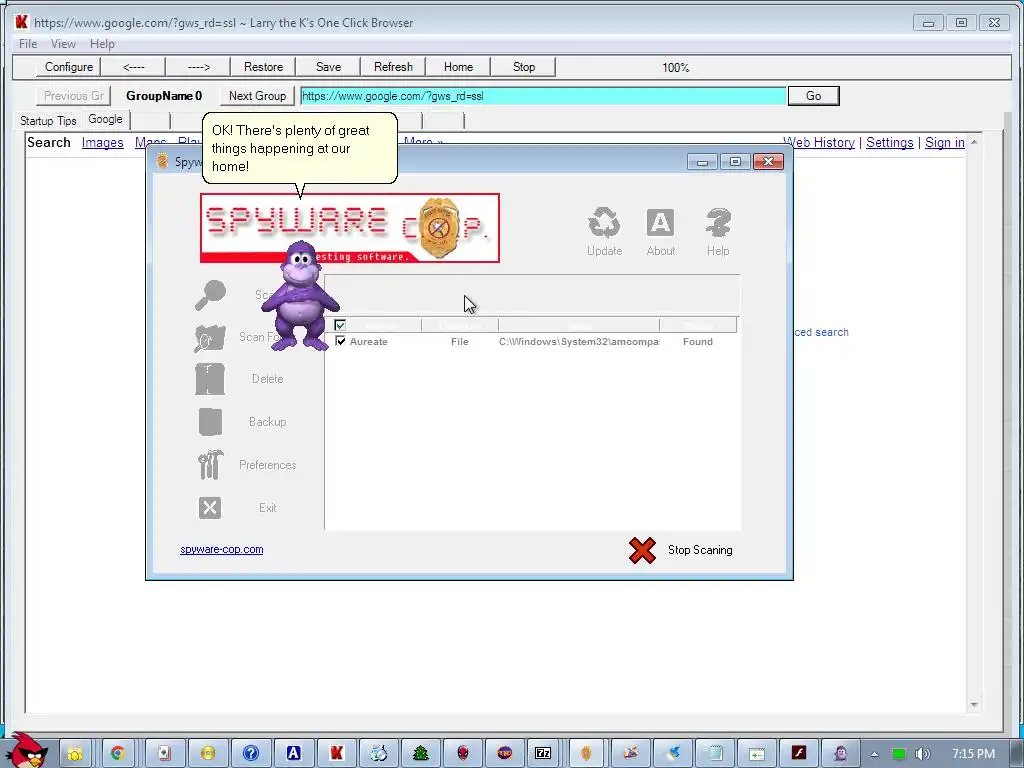This screenshot has width=1024, height=768.
Task: Select the Google tab
Action: click(106, 120)
